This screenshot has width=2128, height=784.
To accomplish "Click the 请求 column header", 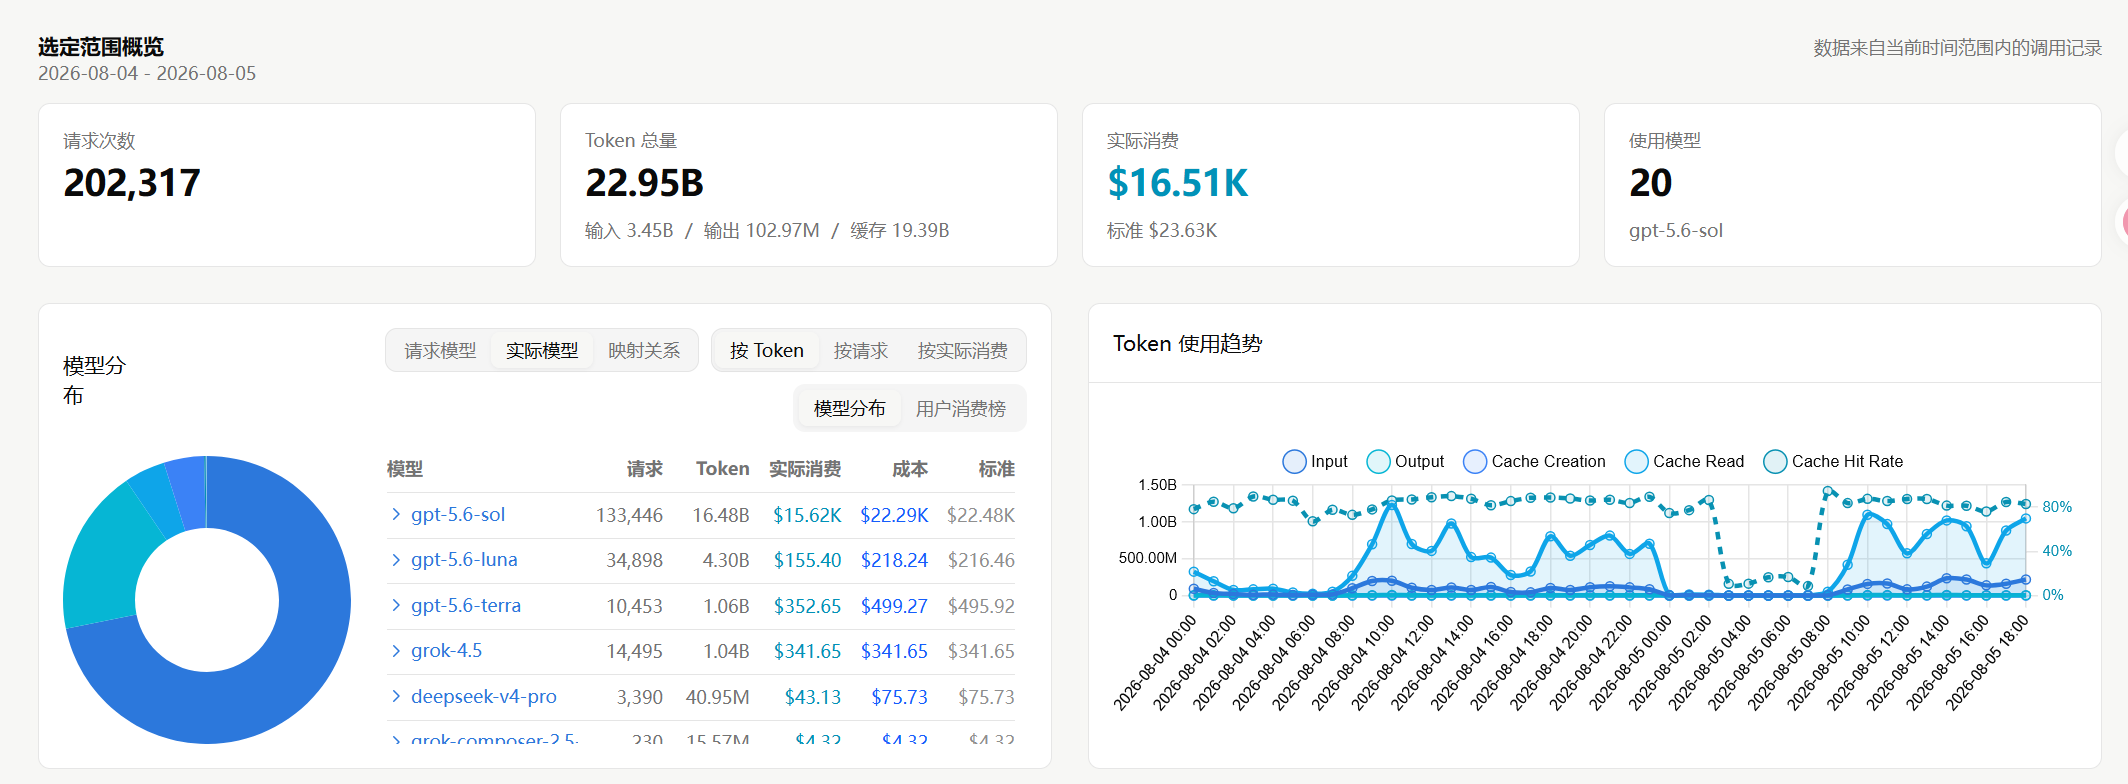I will pyautogui.click(x=645, y=469).
